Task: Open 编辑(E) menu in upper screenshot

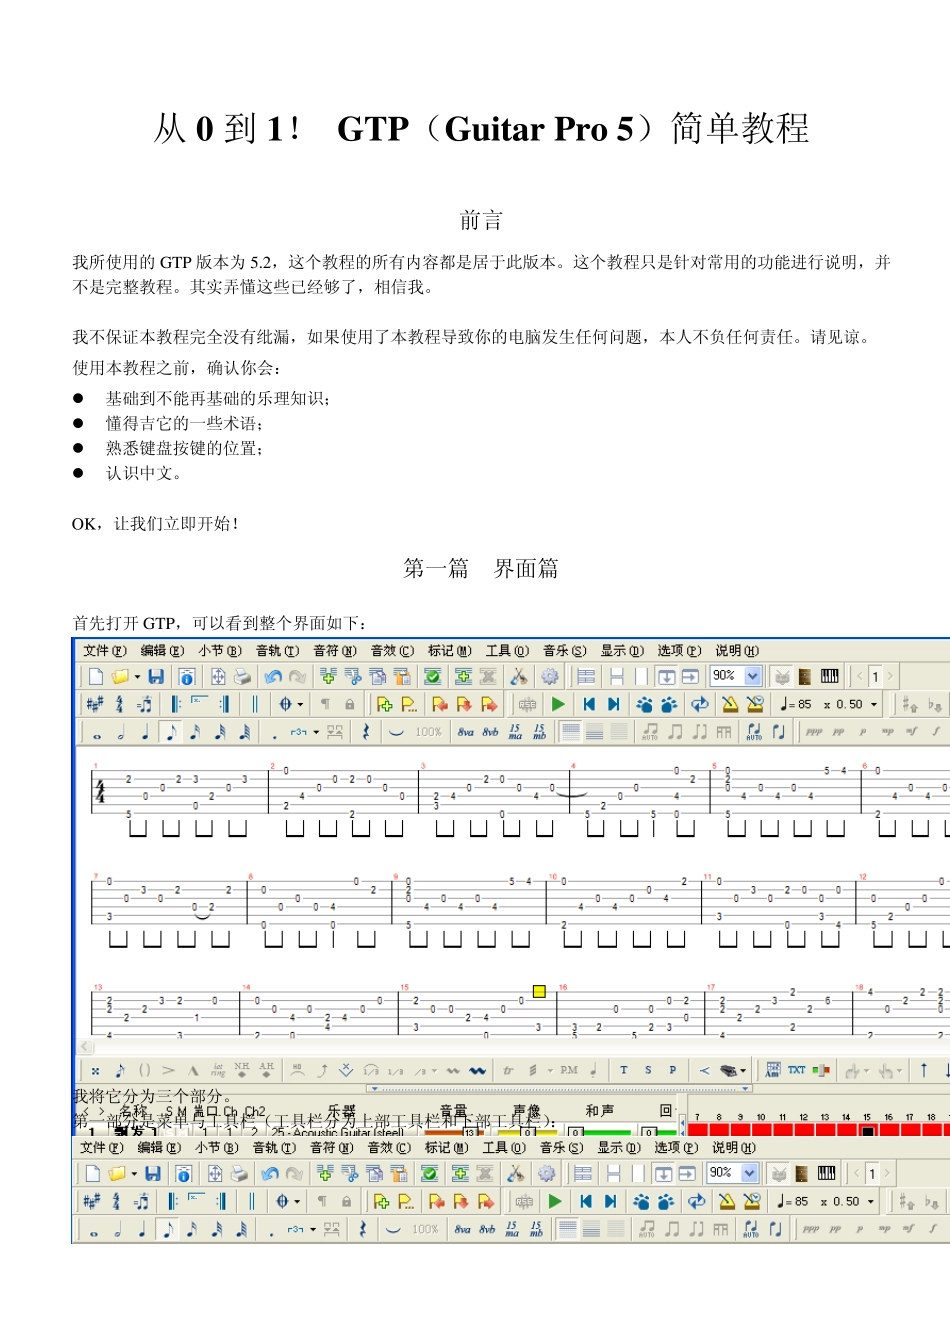Action: [x=162, y=650]
